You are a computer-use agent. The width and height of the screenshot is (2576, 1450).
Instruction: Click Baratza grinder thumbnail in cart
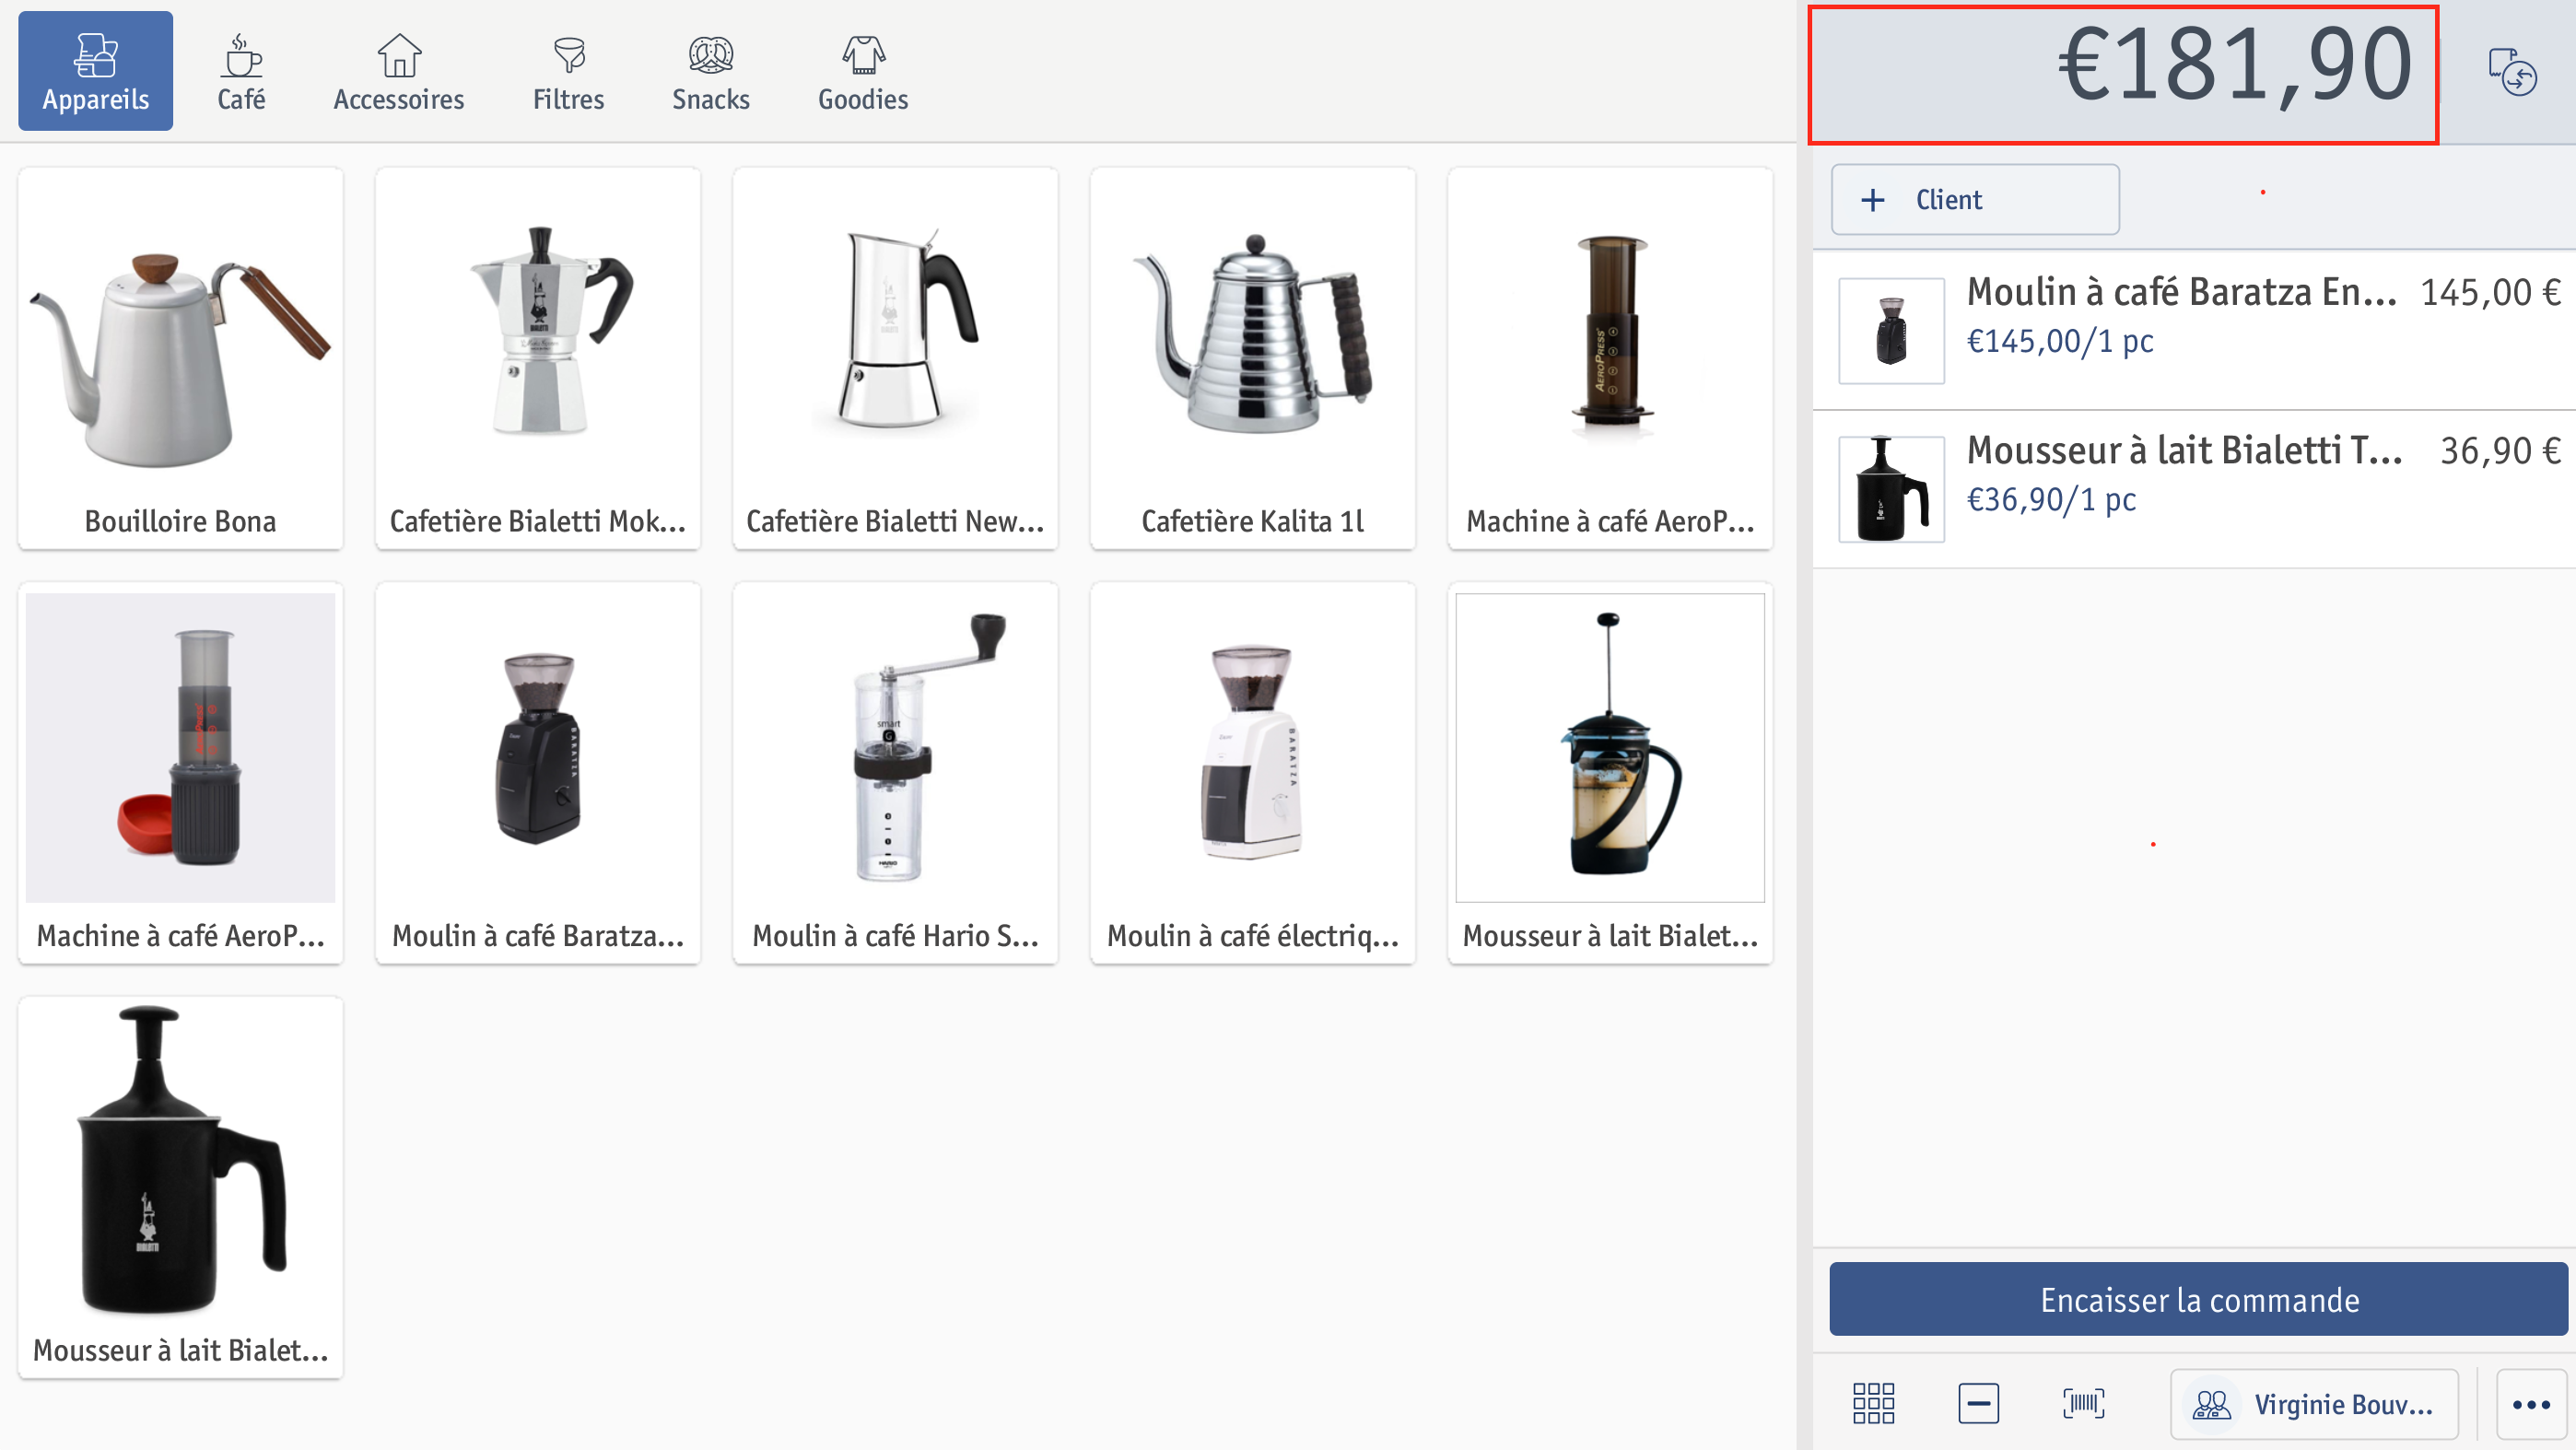click(1891, 331)
